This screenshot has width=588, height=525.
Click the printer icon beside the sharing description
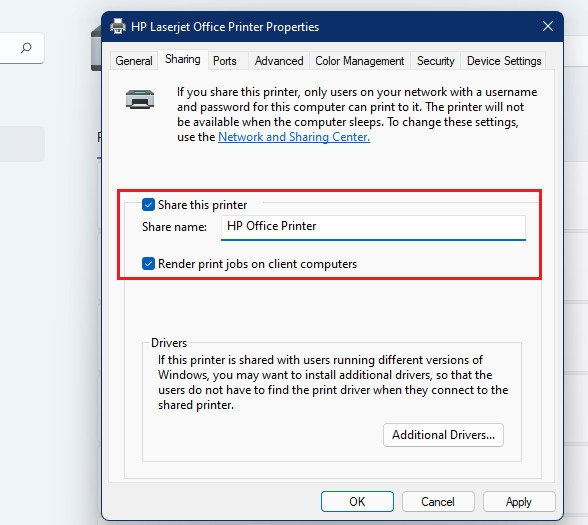click(140, 99)
